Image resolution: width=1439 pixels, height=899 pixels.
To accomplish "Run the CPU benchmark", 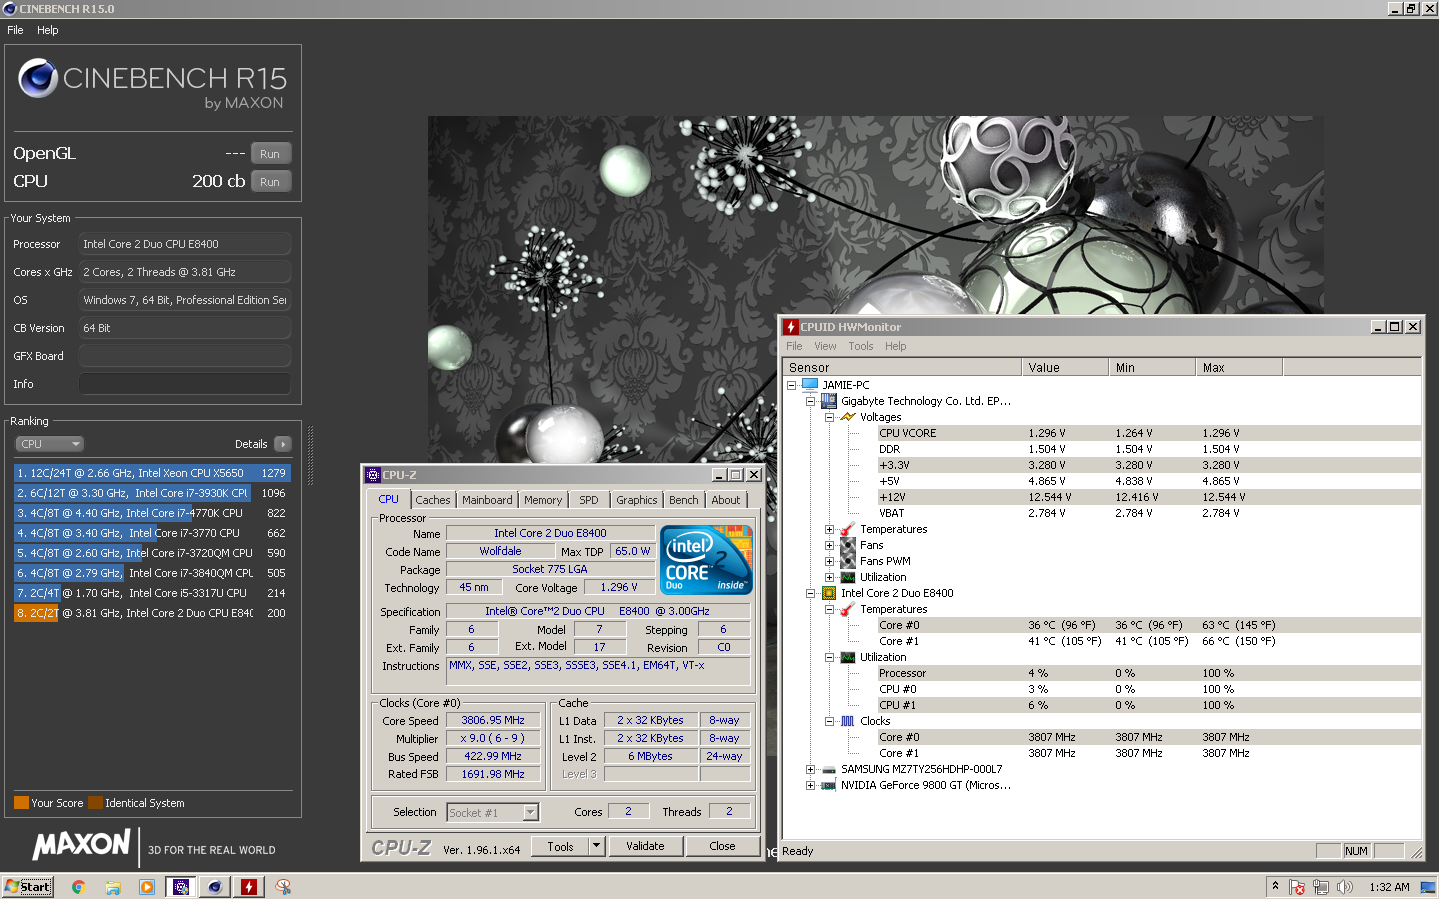I will coord(270,182).
